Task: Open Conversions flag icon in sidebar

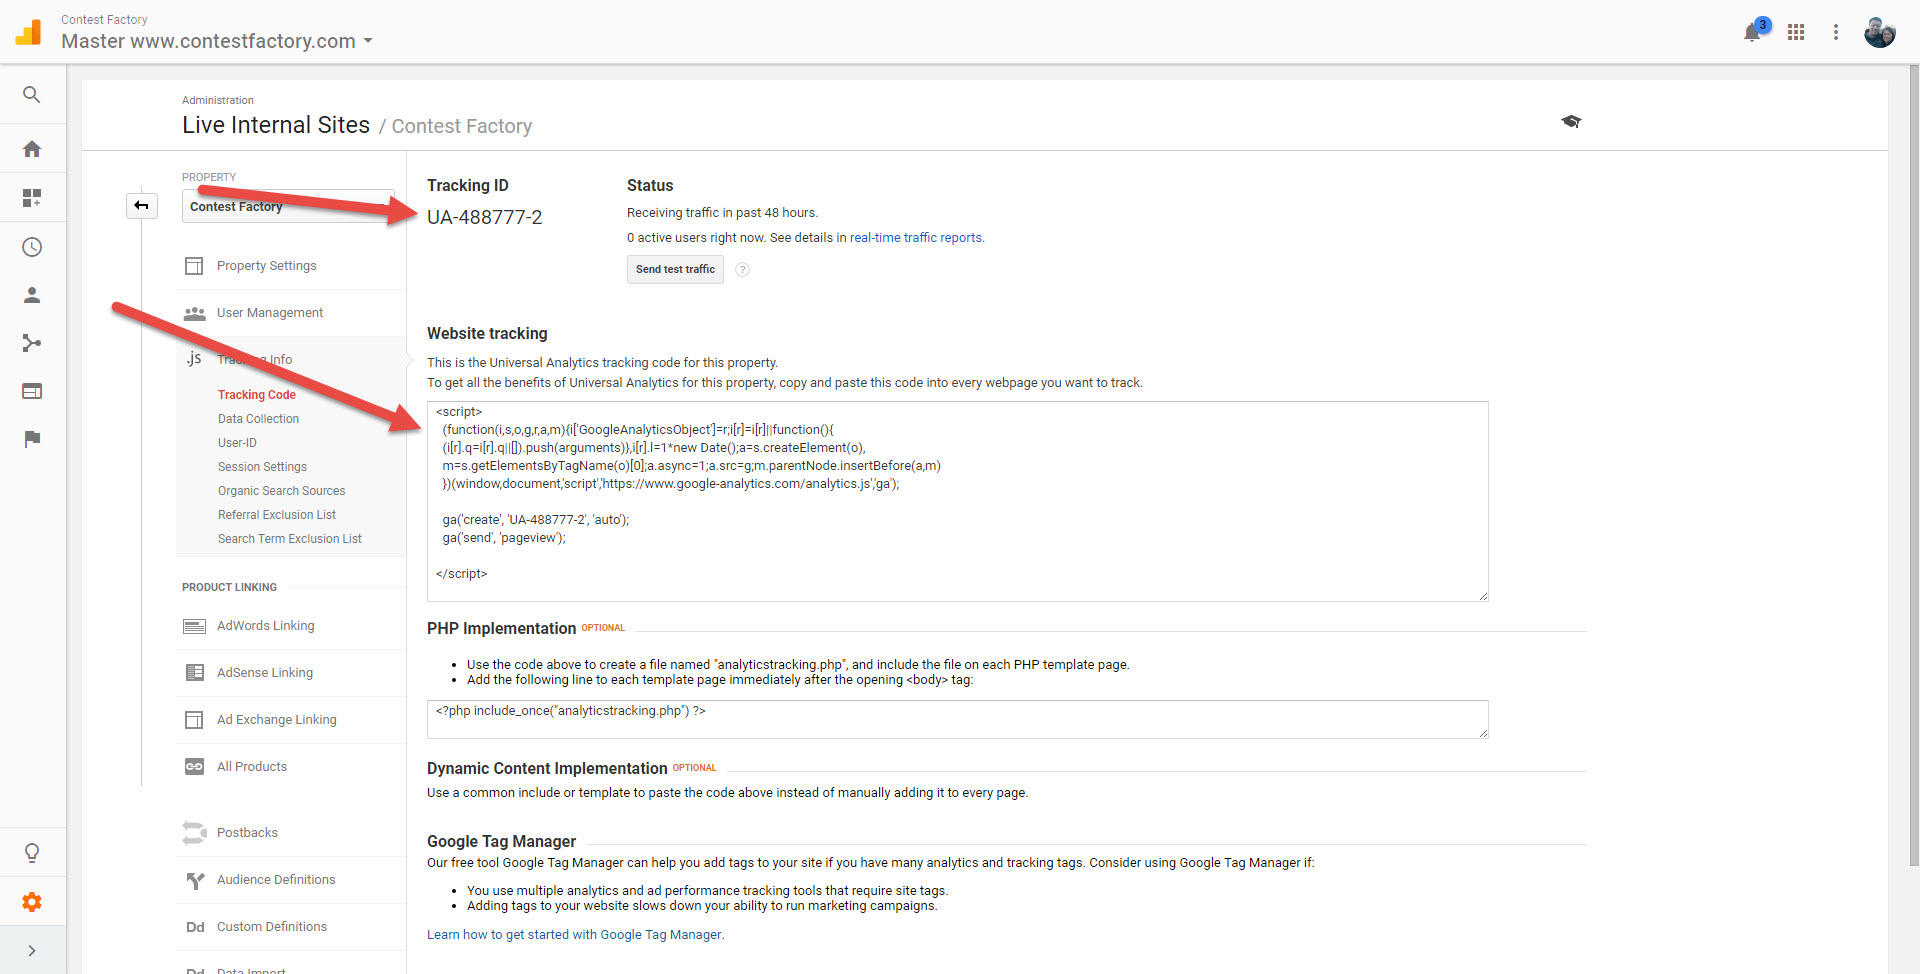Action: click(x=32, y=439)
